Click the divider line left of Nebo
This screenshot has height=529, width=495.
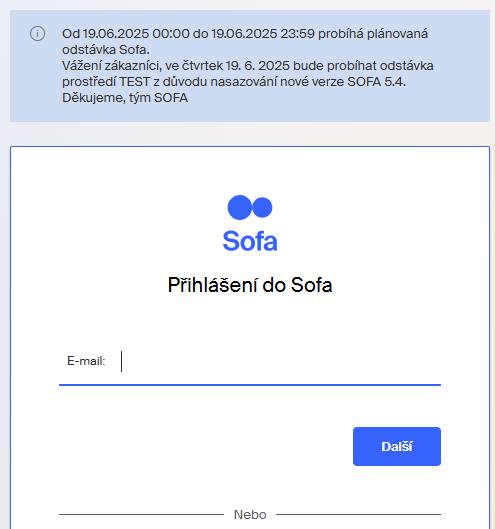click(x=141, y=514)
